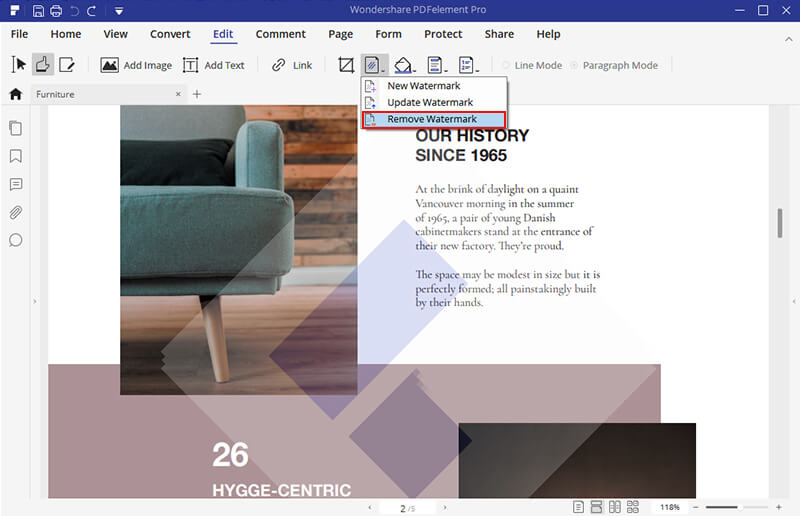
Task: Open the Bookmarks panel in the sidebar
Action: click(16, 156)
